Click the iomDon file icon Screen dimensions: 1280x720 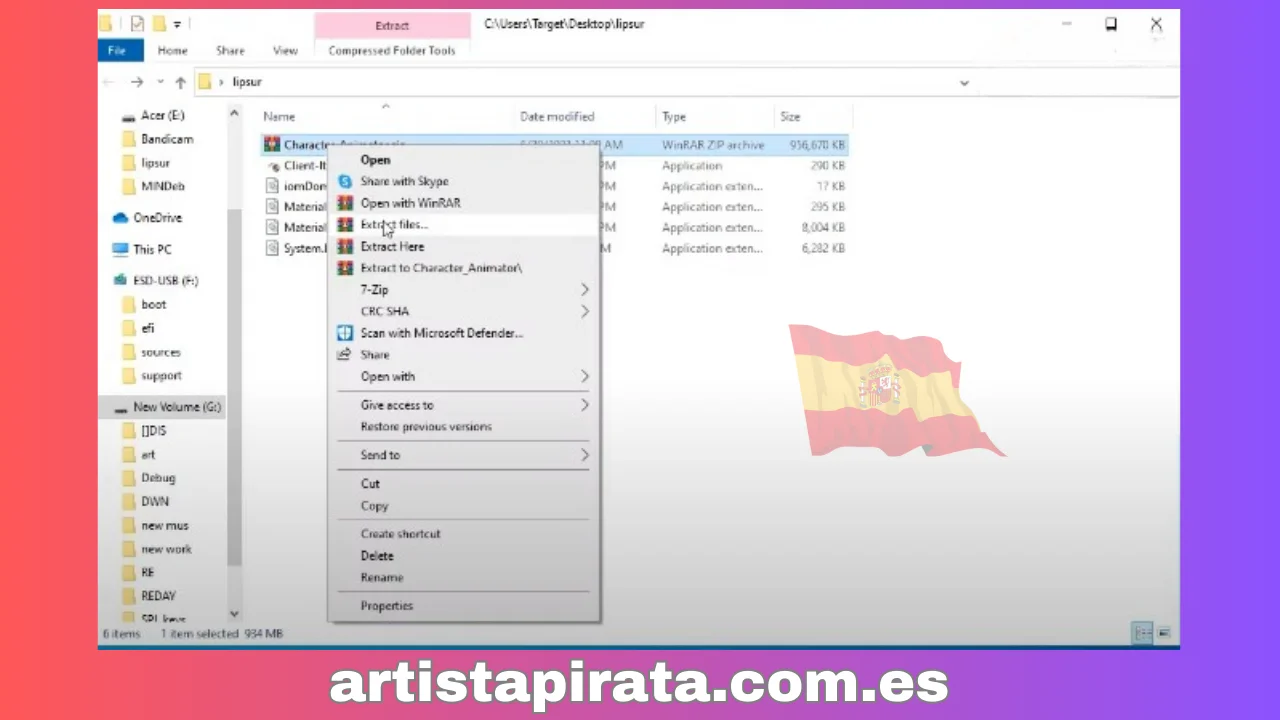[x=272, y=186]
